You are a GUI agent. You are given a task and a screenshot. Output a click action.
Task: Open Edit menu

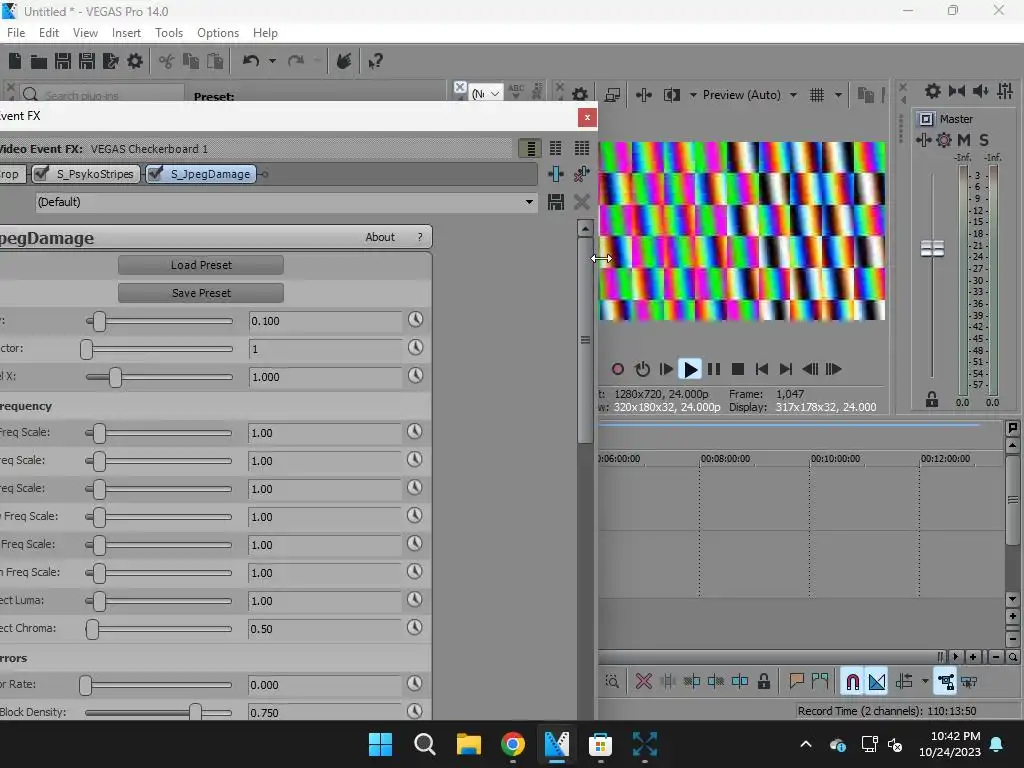click(x=49, y=33)
